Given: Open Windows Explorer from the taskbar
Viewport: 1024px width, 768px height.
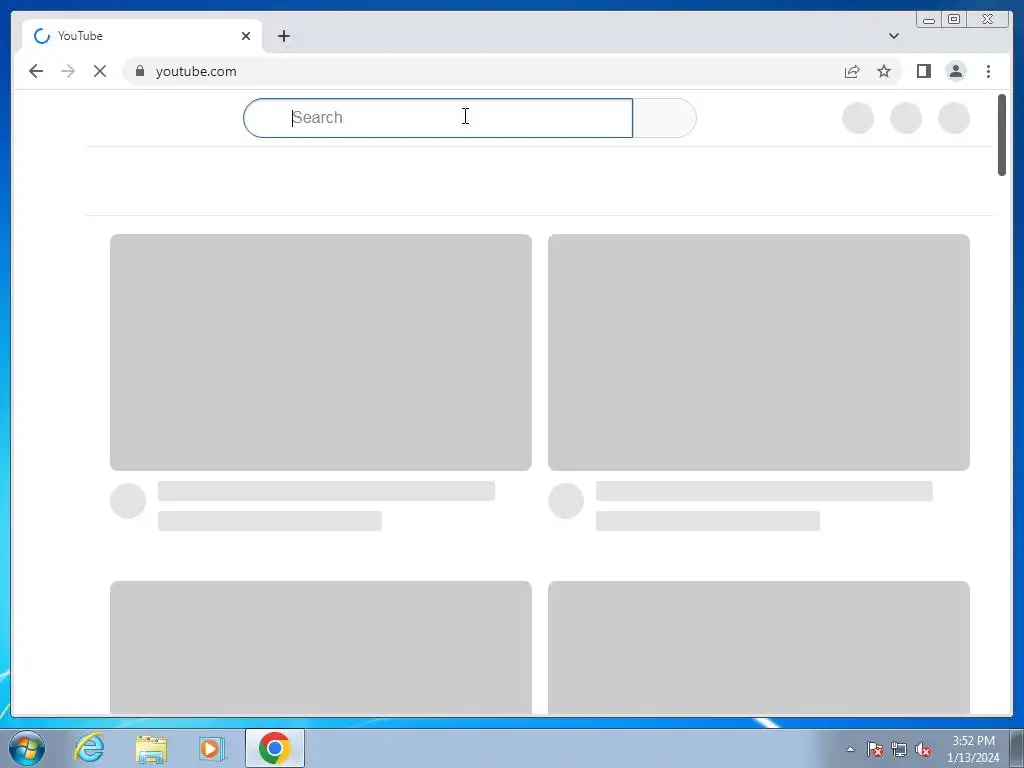Looking at the screenshot, I should [151, 748].
